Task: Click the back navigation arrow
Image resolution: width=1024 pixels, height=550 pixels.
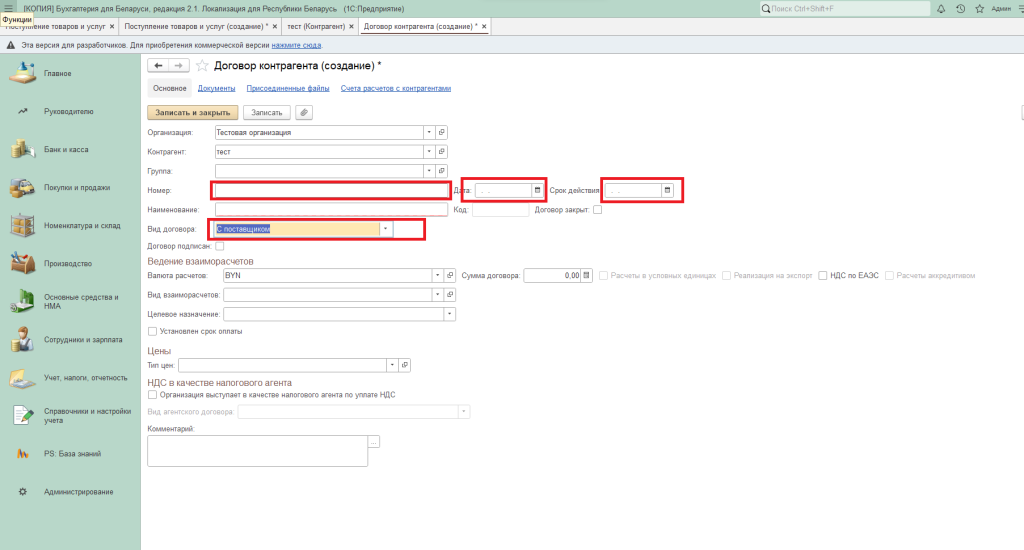Action: tap(157, 66)
